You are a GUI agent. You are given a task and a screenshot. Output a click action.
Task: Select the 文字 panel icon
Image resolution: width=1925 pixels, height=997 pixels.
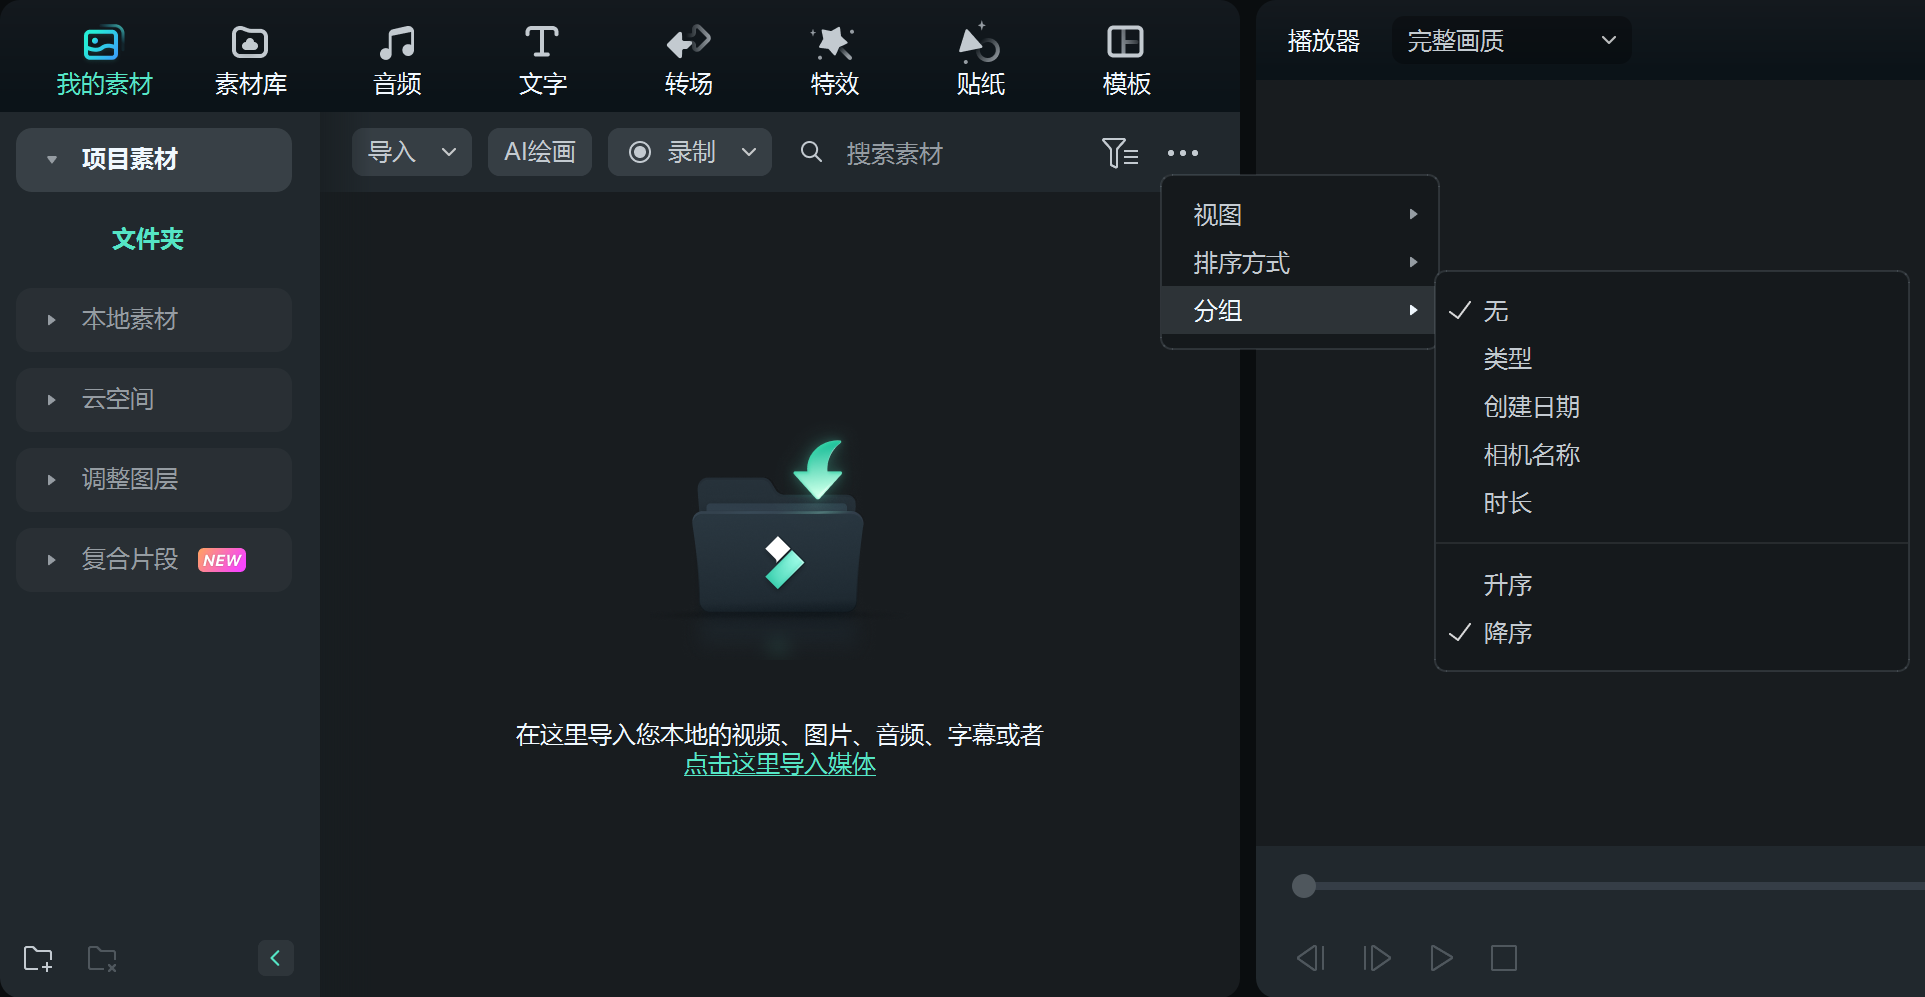(541, 57)
